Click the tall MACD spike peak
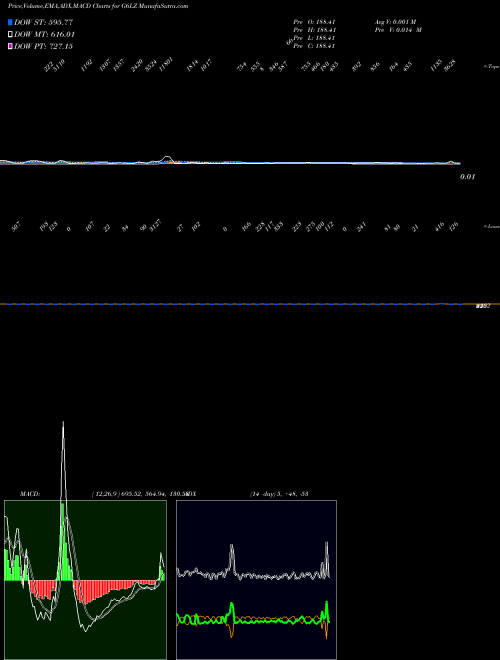 click(63, 423)
